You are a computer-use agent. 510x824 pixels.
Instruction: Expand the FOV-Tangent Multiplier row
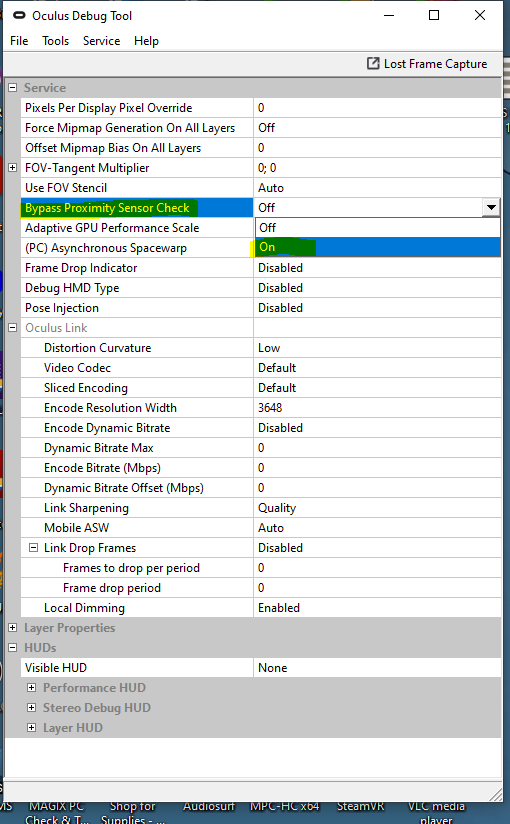click(13, 168)
